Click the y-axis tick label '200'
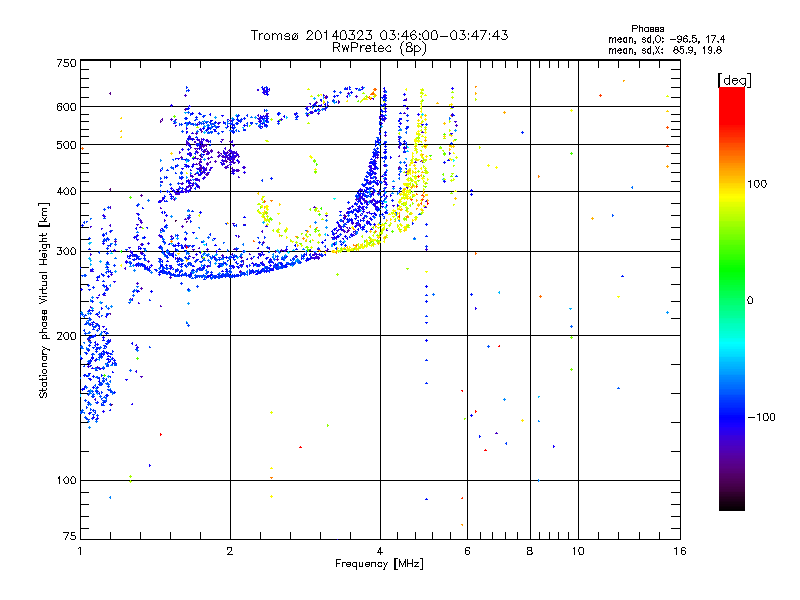Viewport: 800px width, 600px height. coord(66,336)
